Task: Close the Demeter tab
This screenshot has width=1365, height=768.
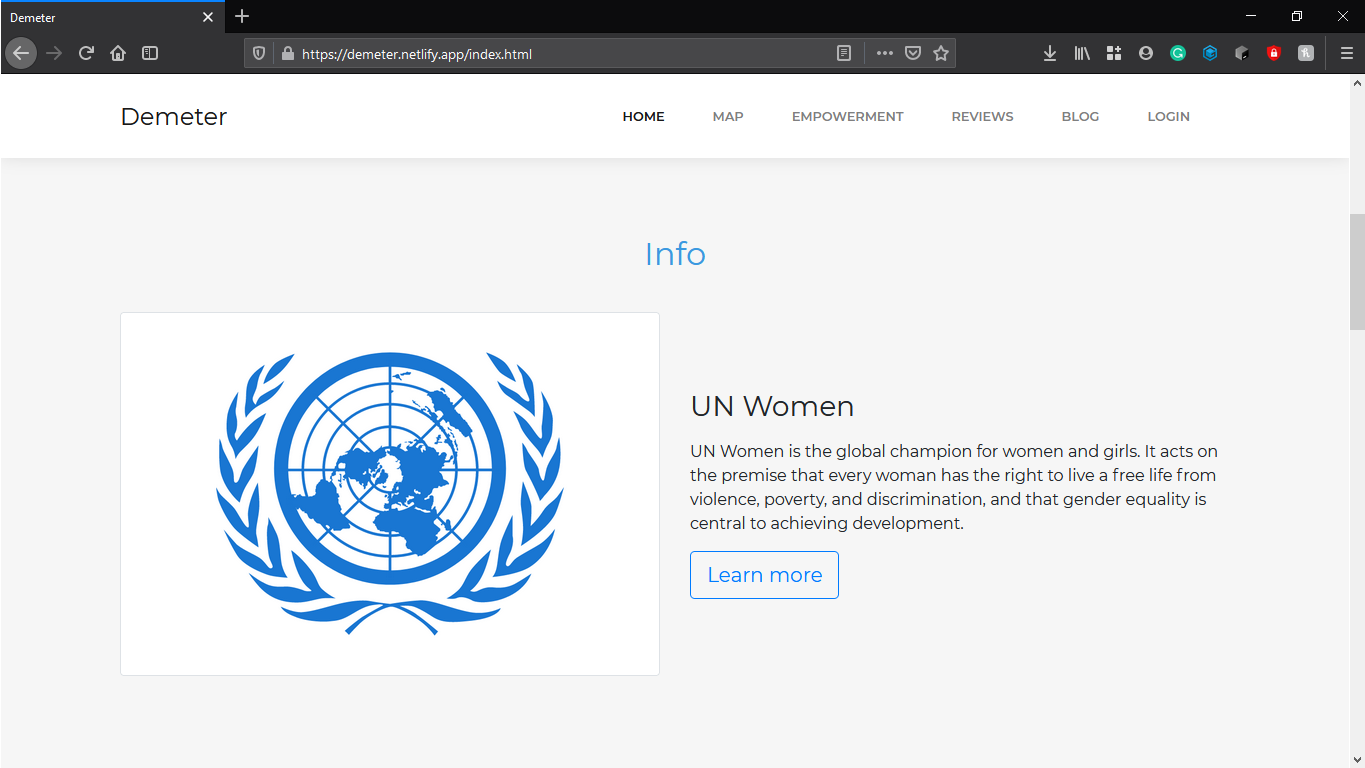Action: click(x=208, y=17)
